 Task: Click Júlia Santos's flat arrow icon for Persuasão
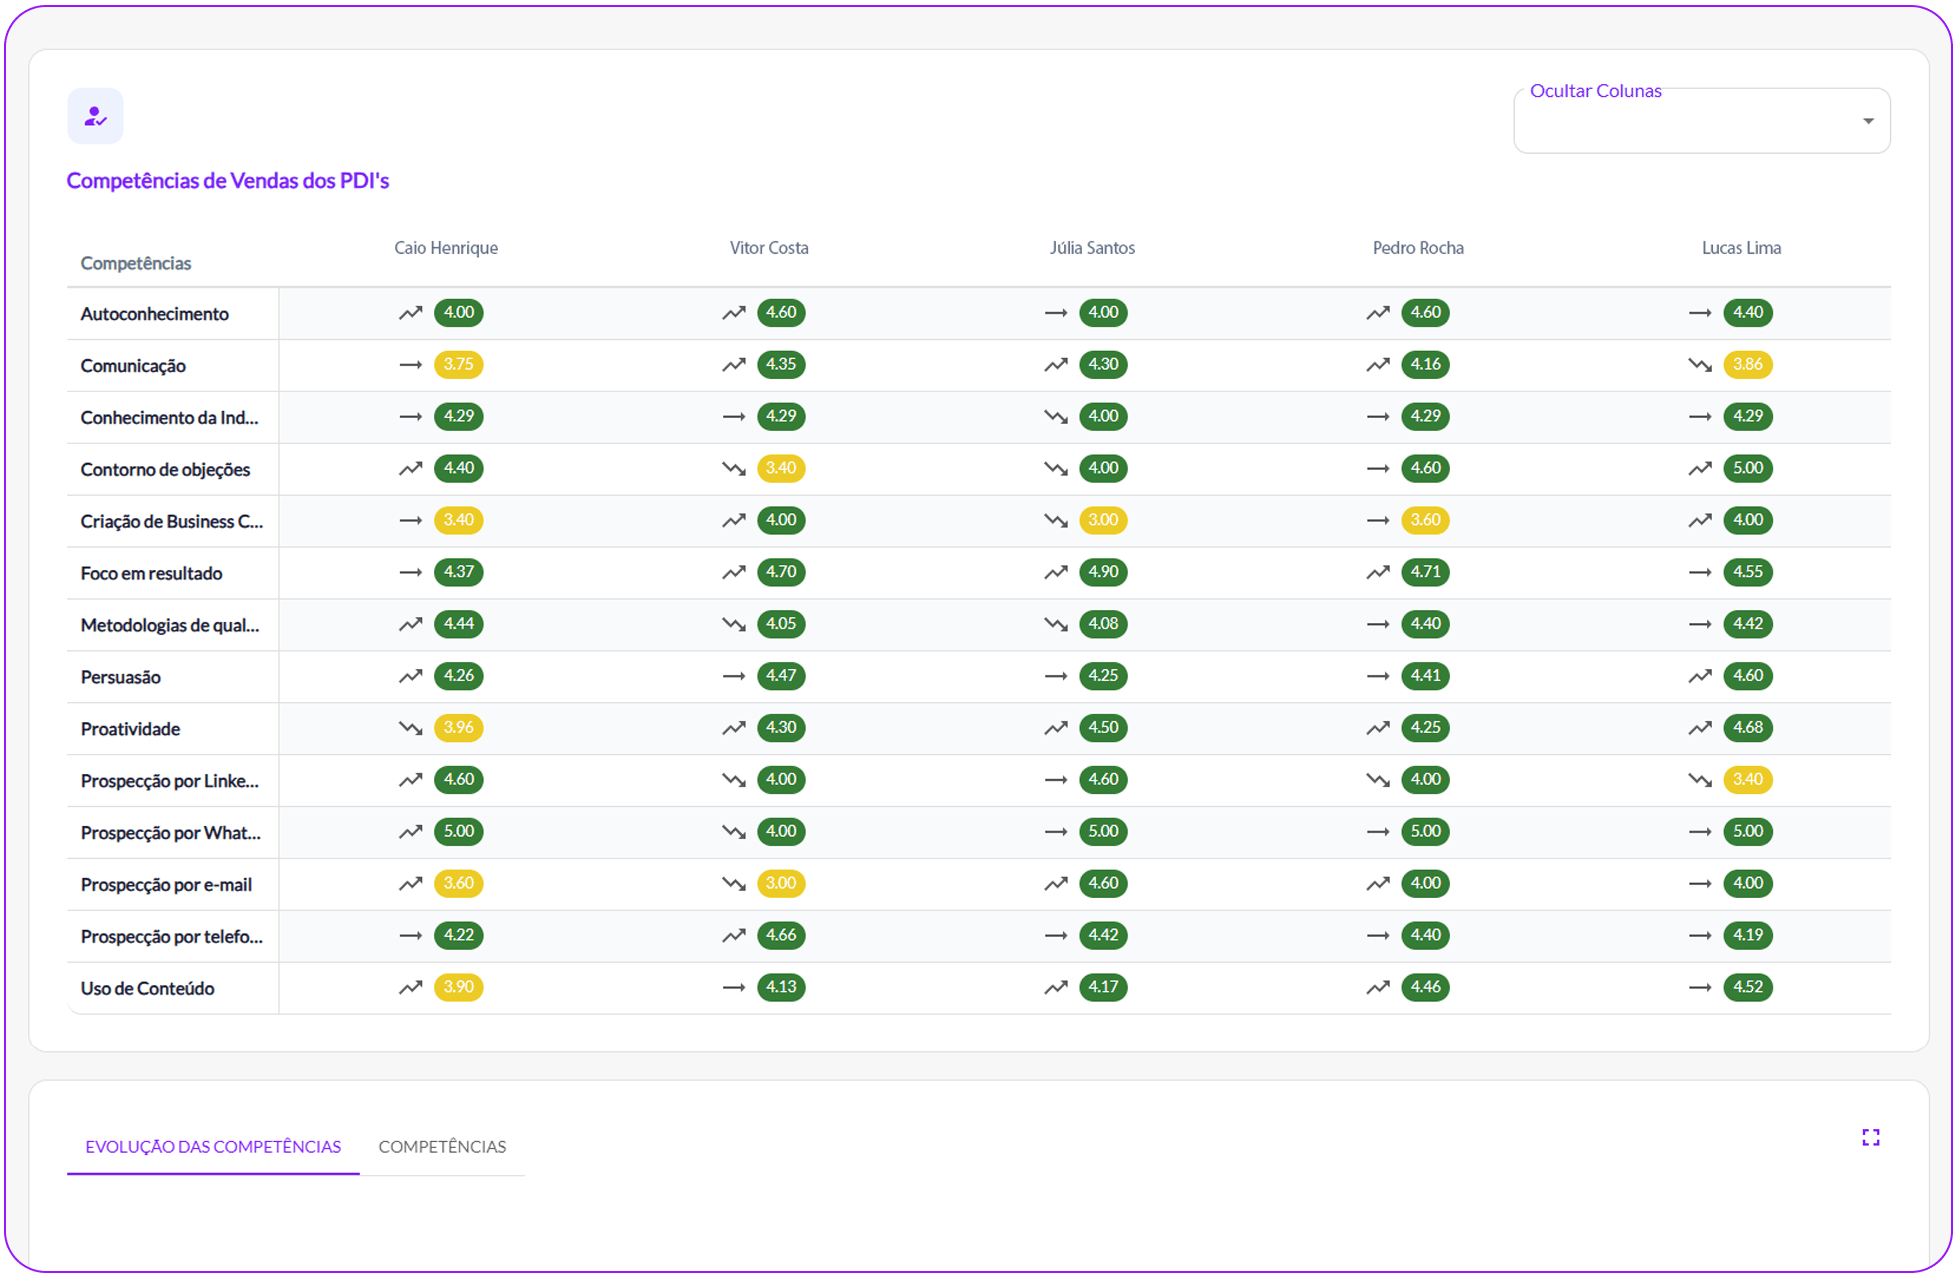click(1055, 676)
